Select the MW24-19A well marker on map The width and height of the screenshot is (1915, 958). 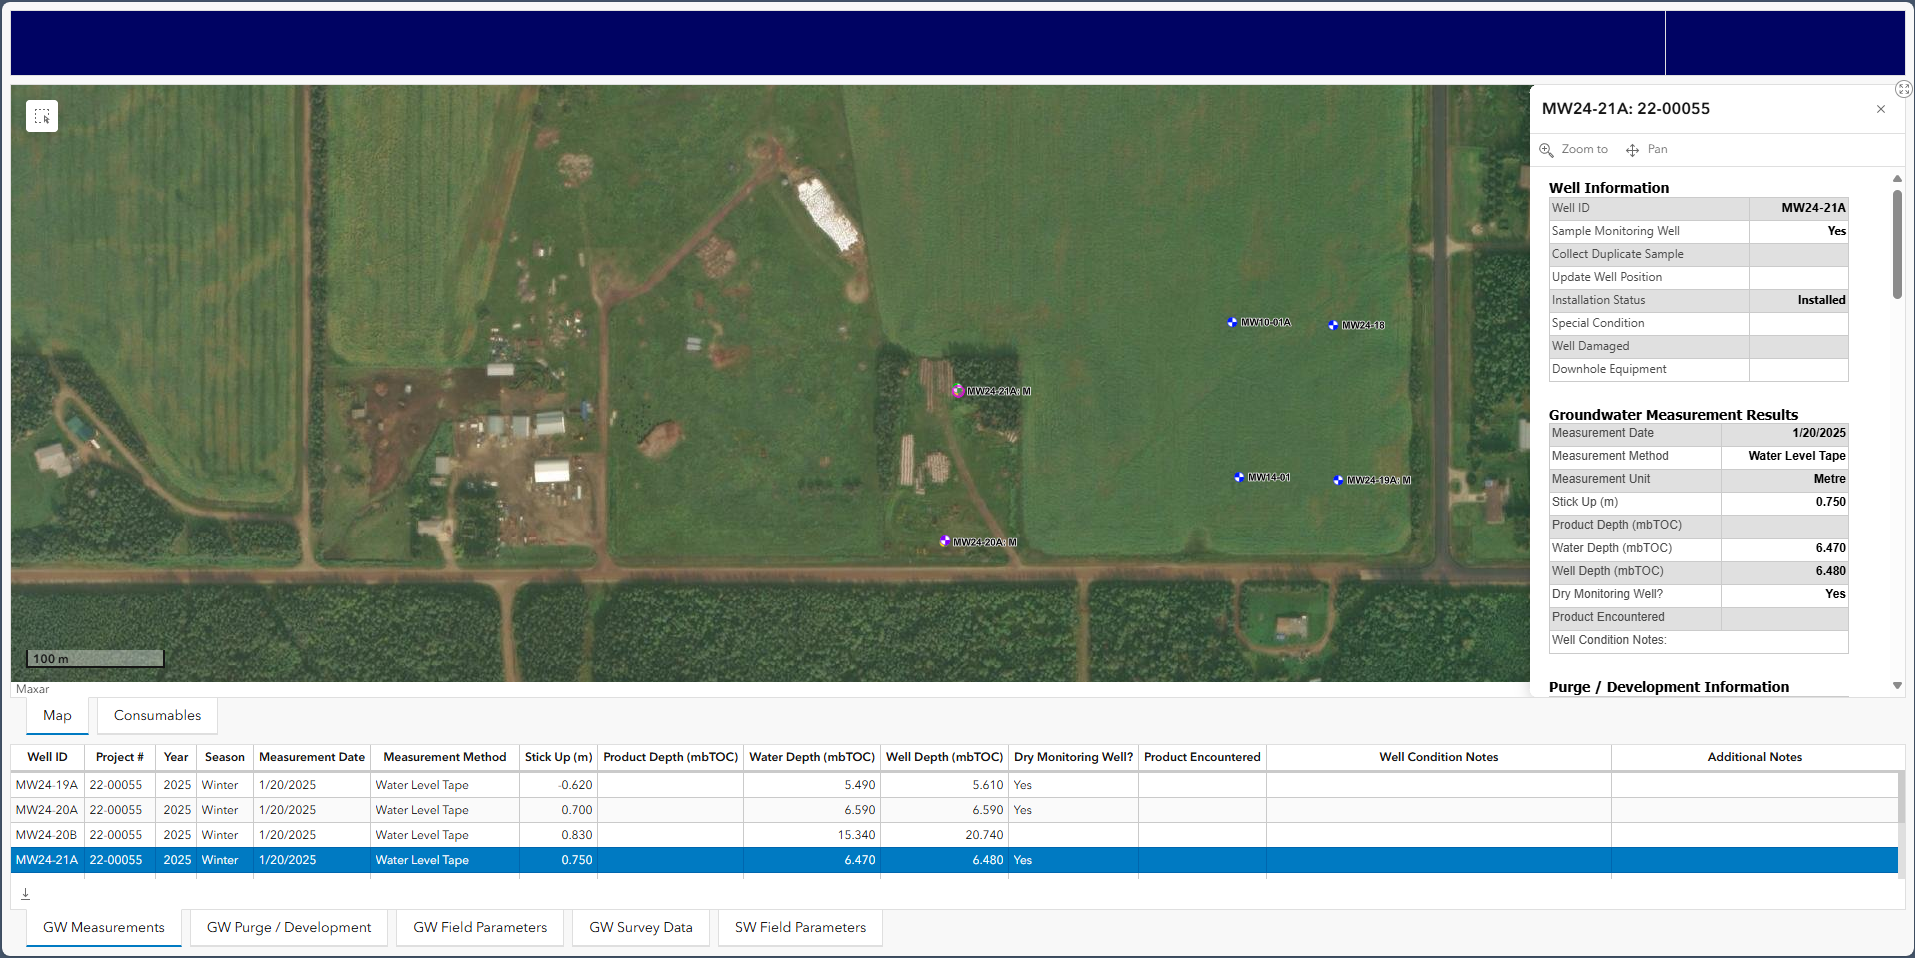coord(1338,480)
